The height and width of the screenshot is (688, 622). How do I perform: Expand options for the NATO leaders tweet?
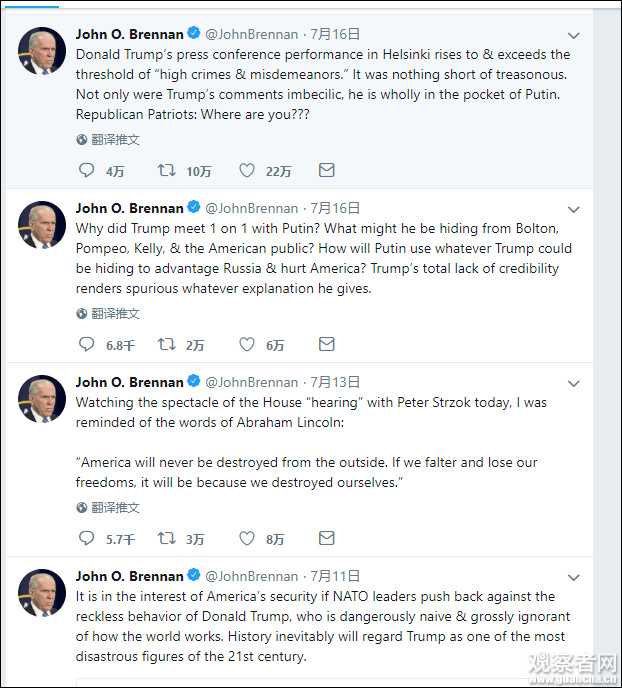pyautogui.click(x=574, y=578)
